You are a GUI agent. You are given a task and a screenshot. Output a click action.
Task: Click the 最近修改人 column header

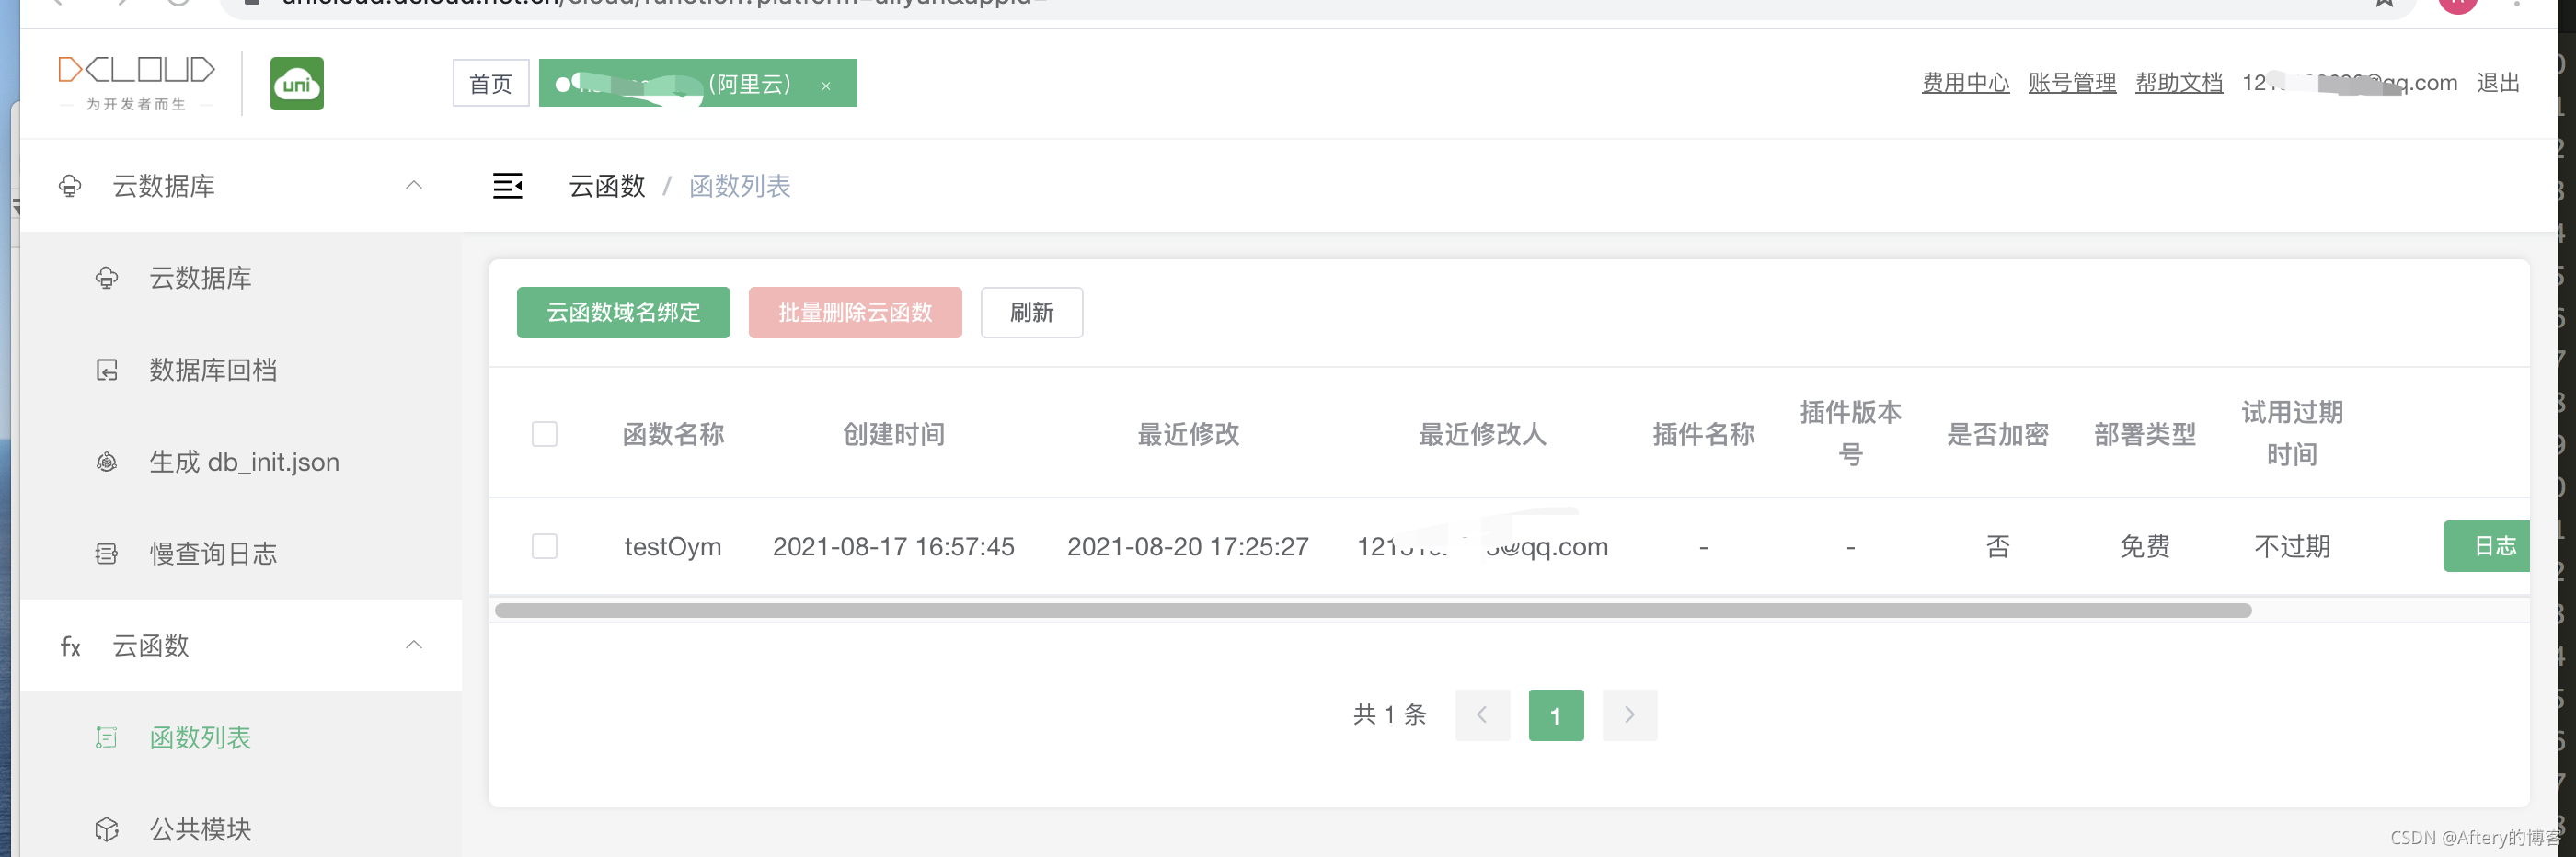(x=1482, y=434)
